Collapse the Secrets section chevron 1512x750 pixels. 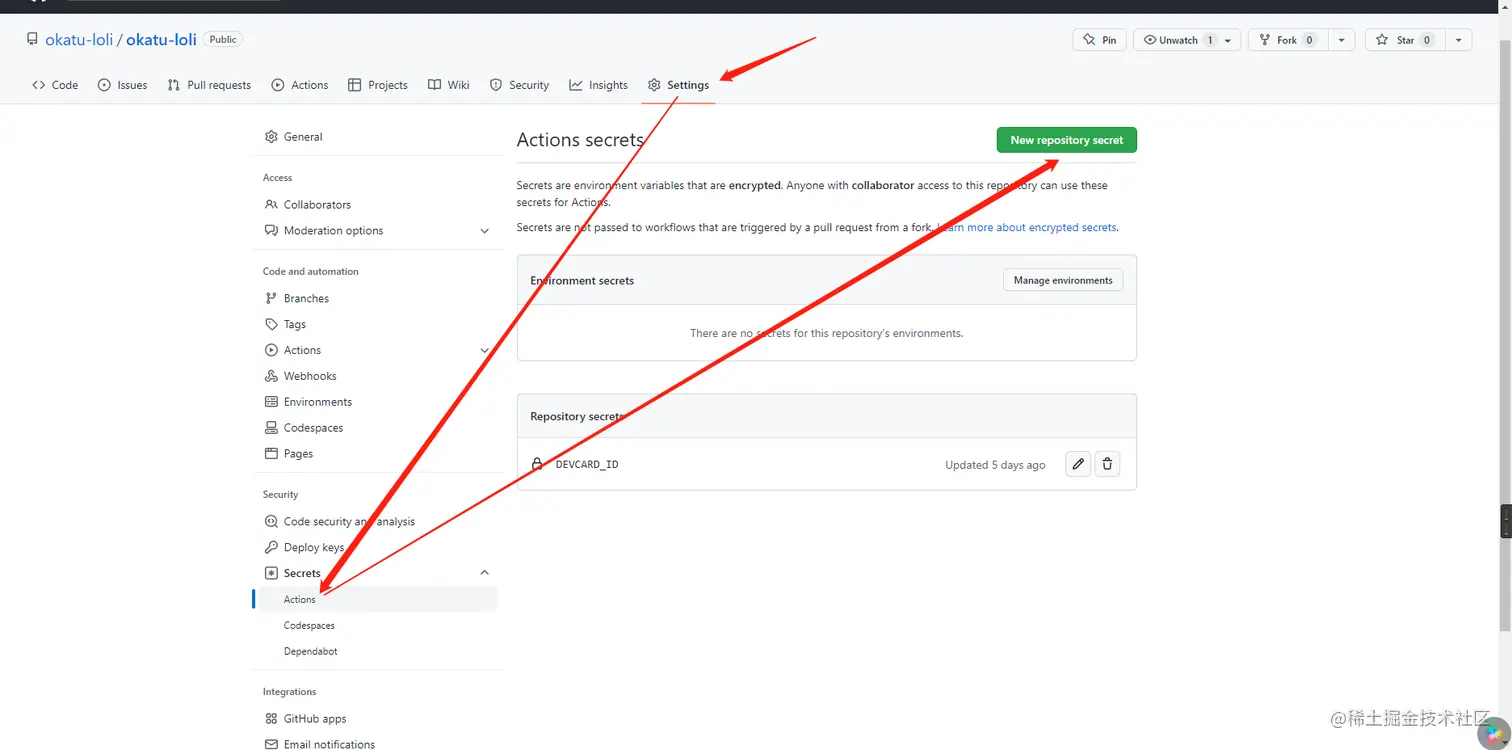[x=485, y=573]
